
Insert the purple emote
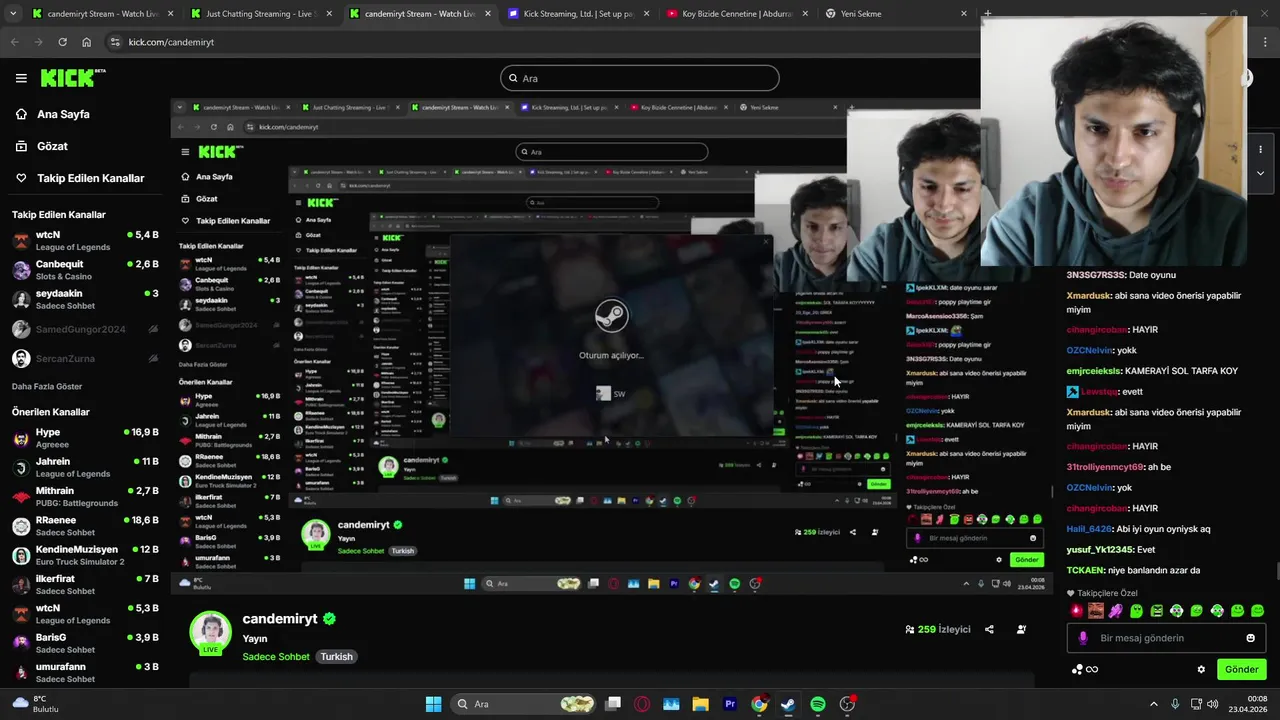[x=1116, y=611]
